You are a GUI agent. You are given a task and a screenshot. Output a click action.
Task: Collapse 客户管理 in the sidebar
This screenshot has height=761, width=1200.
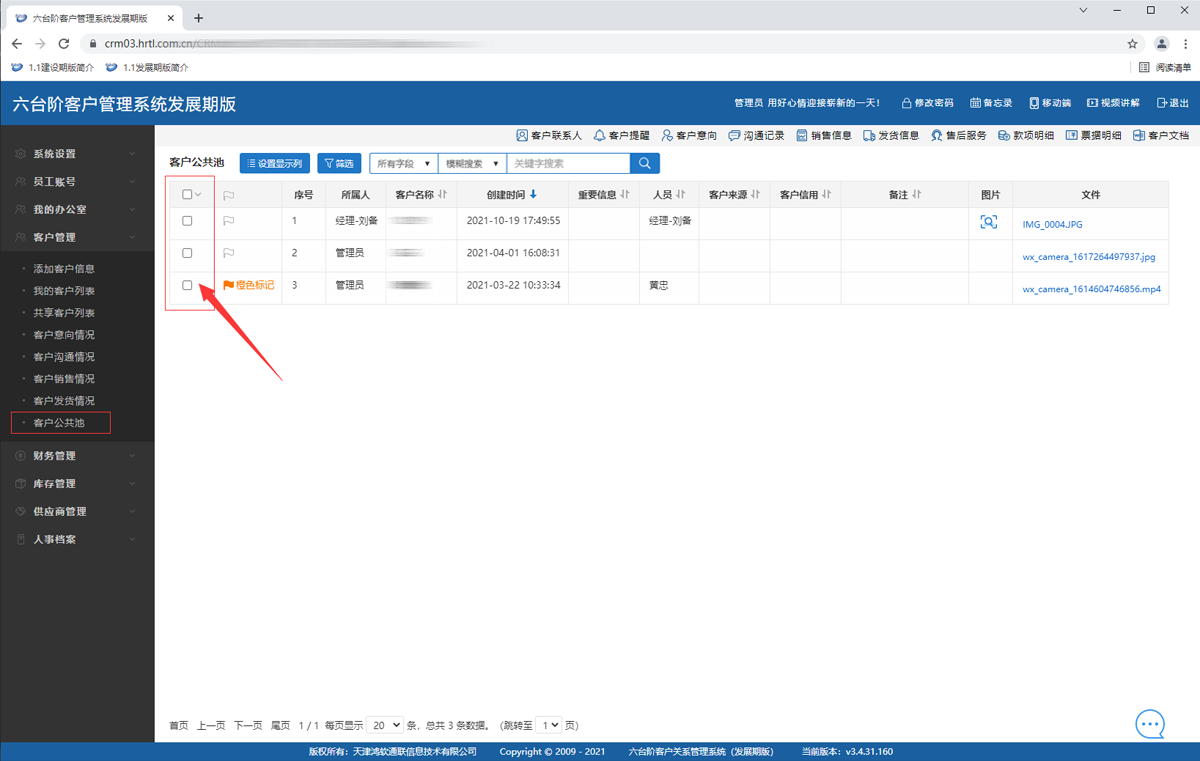(77, 238)
